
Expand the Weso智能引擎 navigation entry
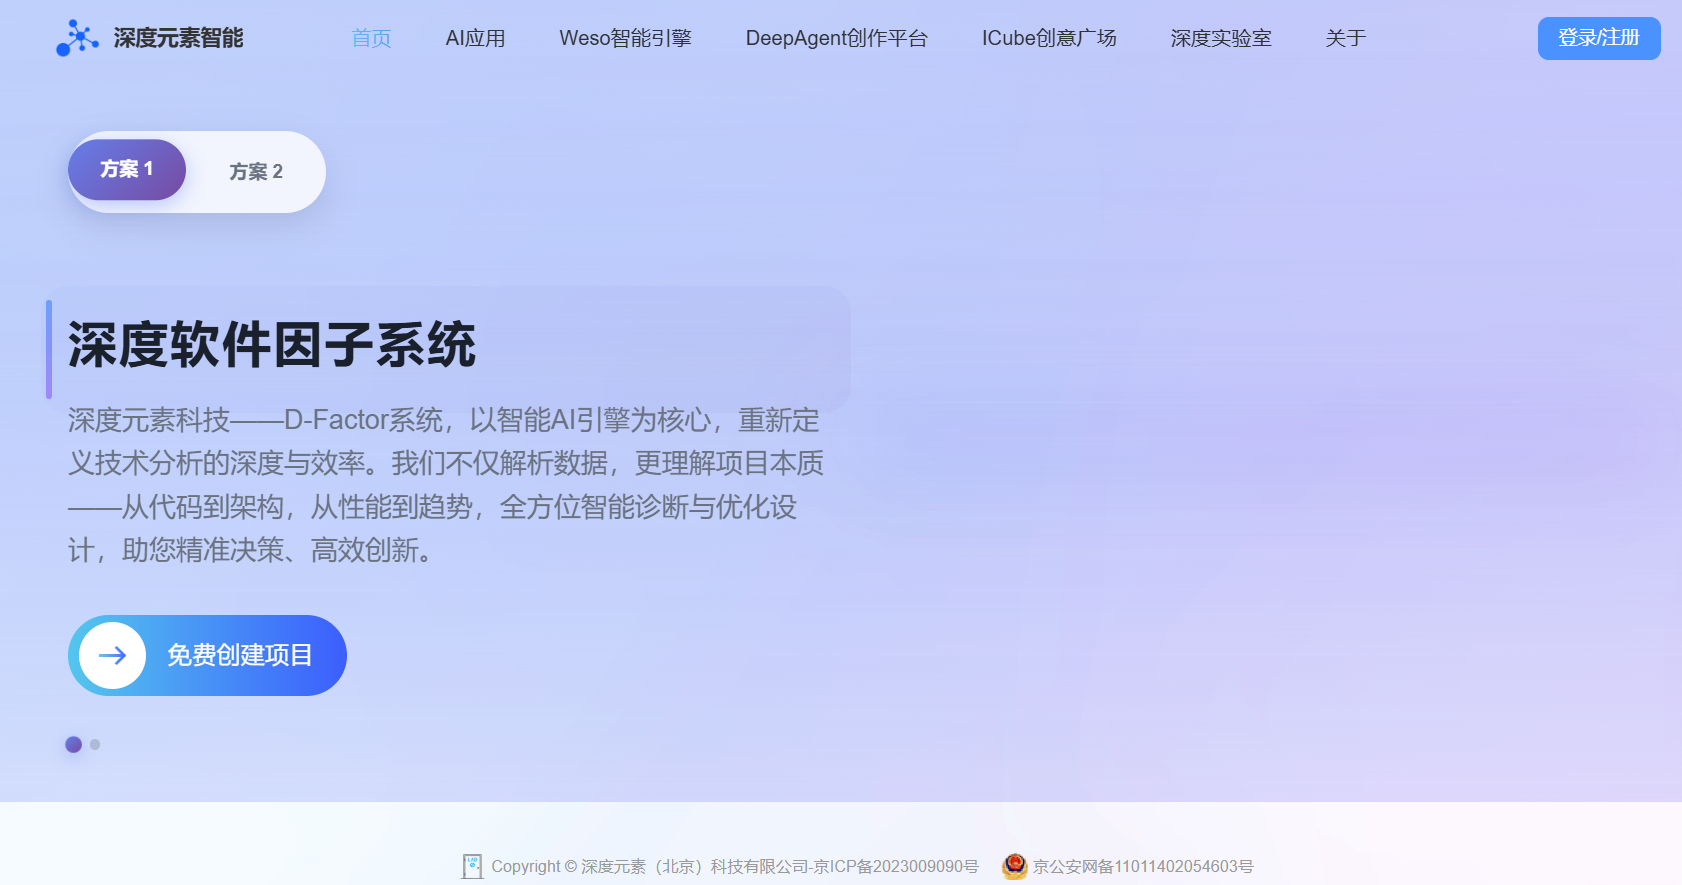(625, 38)
